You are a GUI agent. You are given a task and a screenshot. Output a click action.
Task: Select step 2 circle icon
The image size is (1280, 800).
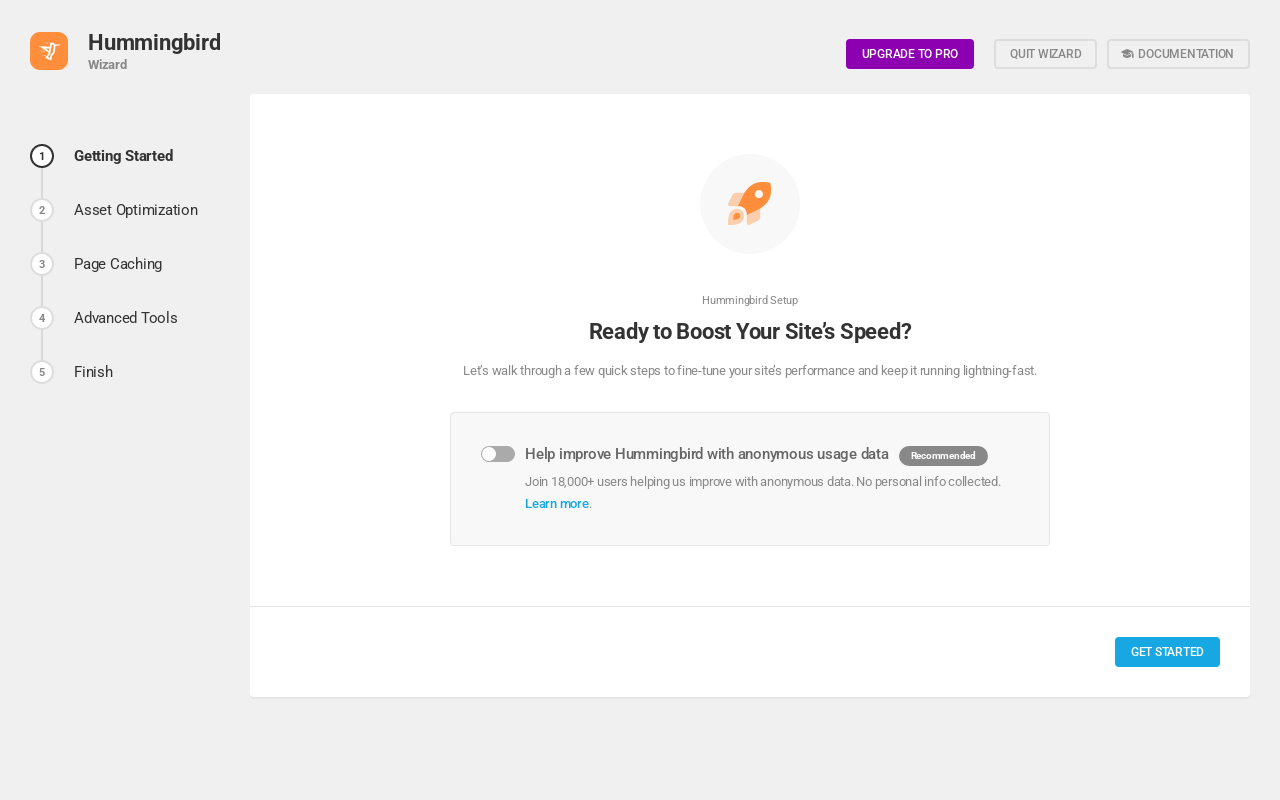tap(42, 210)
